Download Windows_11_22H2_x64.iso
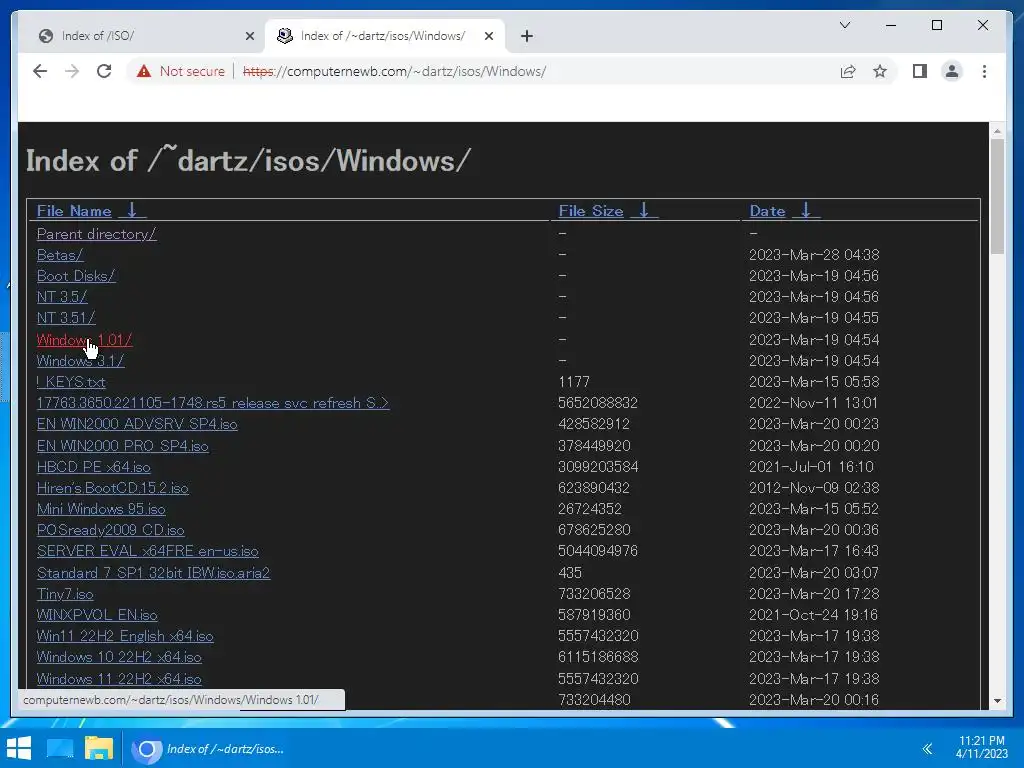 point(120,679)
